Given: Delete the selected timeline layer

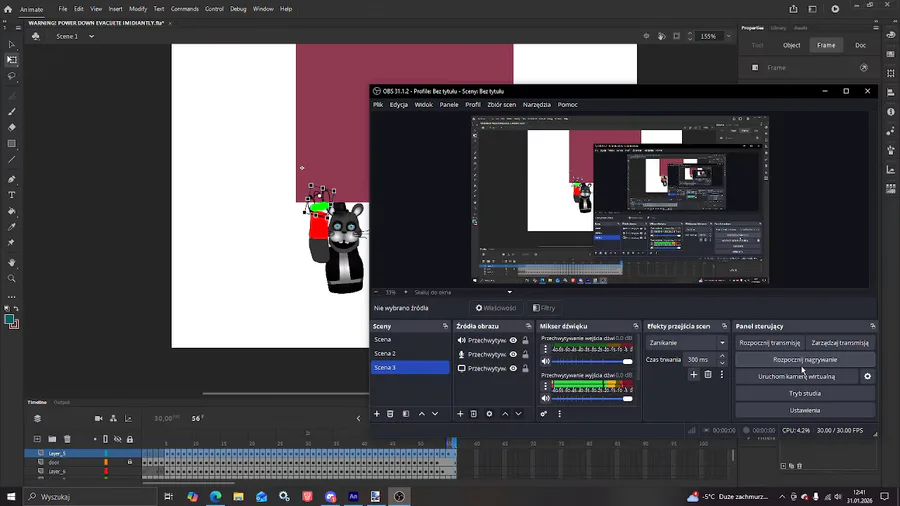Looking at the screenshot, I should coord(67,439).
